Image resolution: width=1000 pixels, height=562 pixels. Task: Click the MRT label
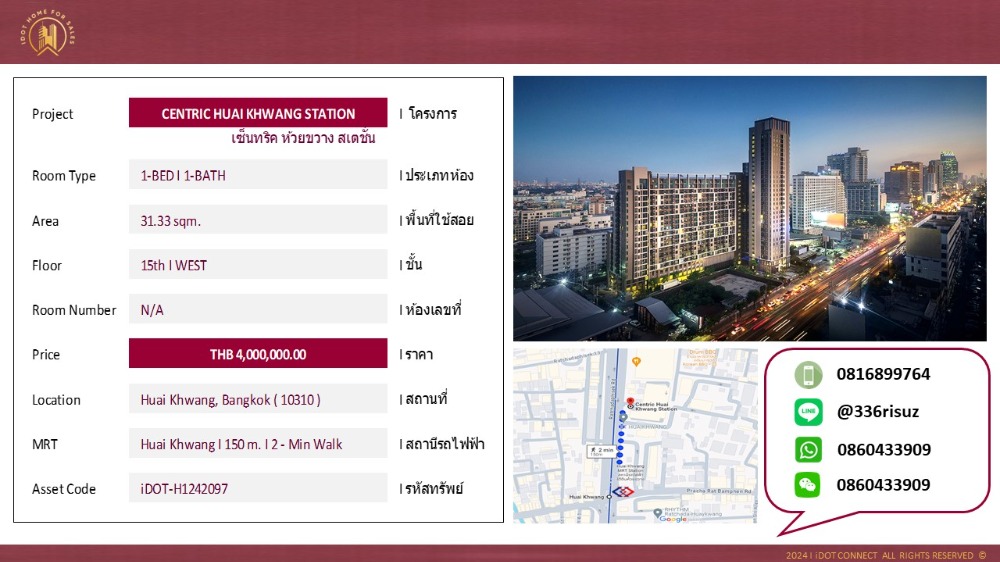[45, 444]
